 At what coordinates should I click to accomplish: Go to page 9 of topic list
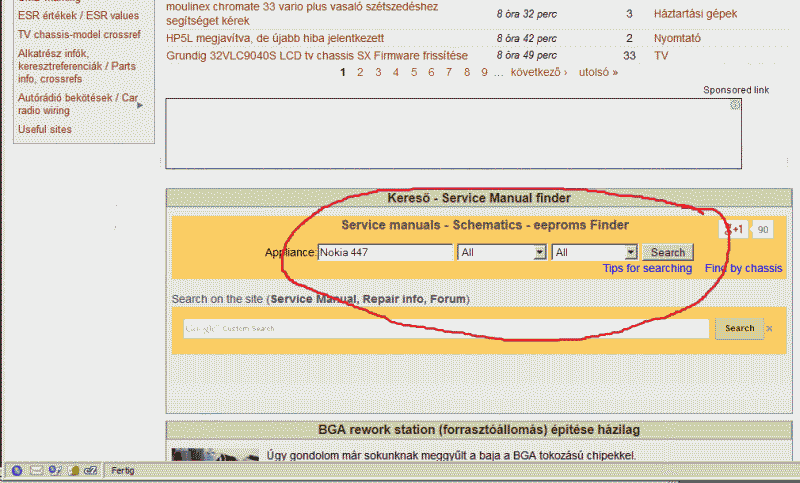(484, 72)
